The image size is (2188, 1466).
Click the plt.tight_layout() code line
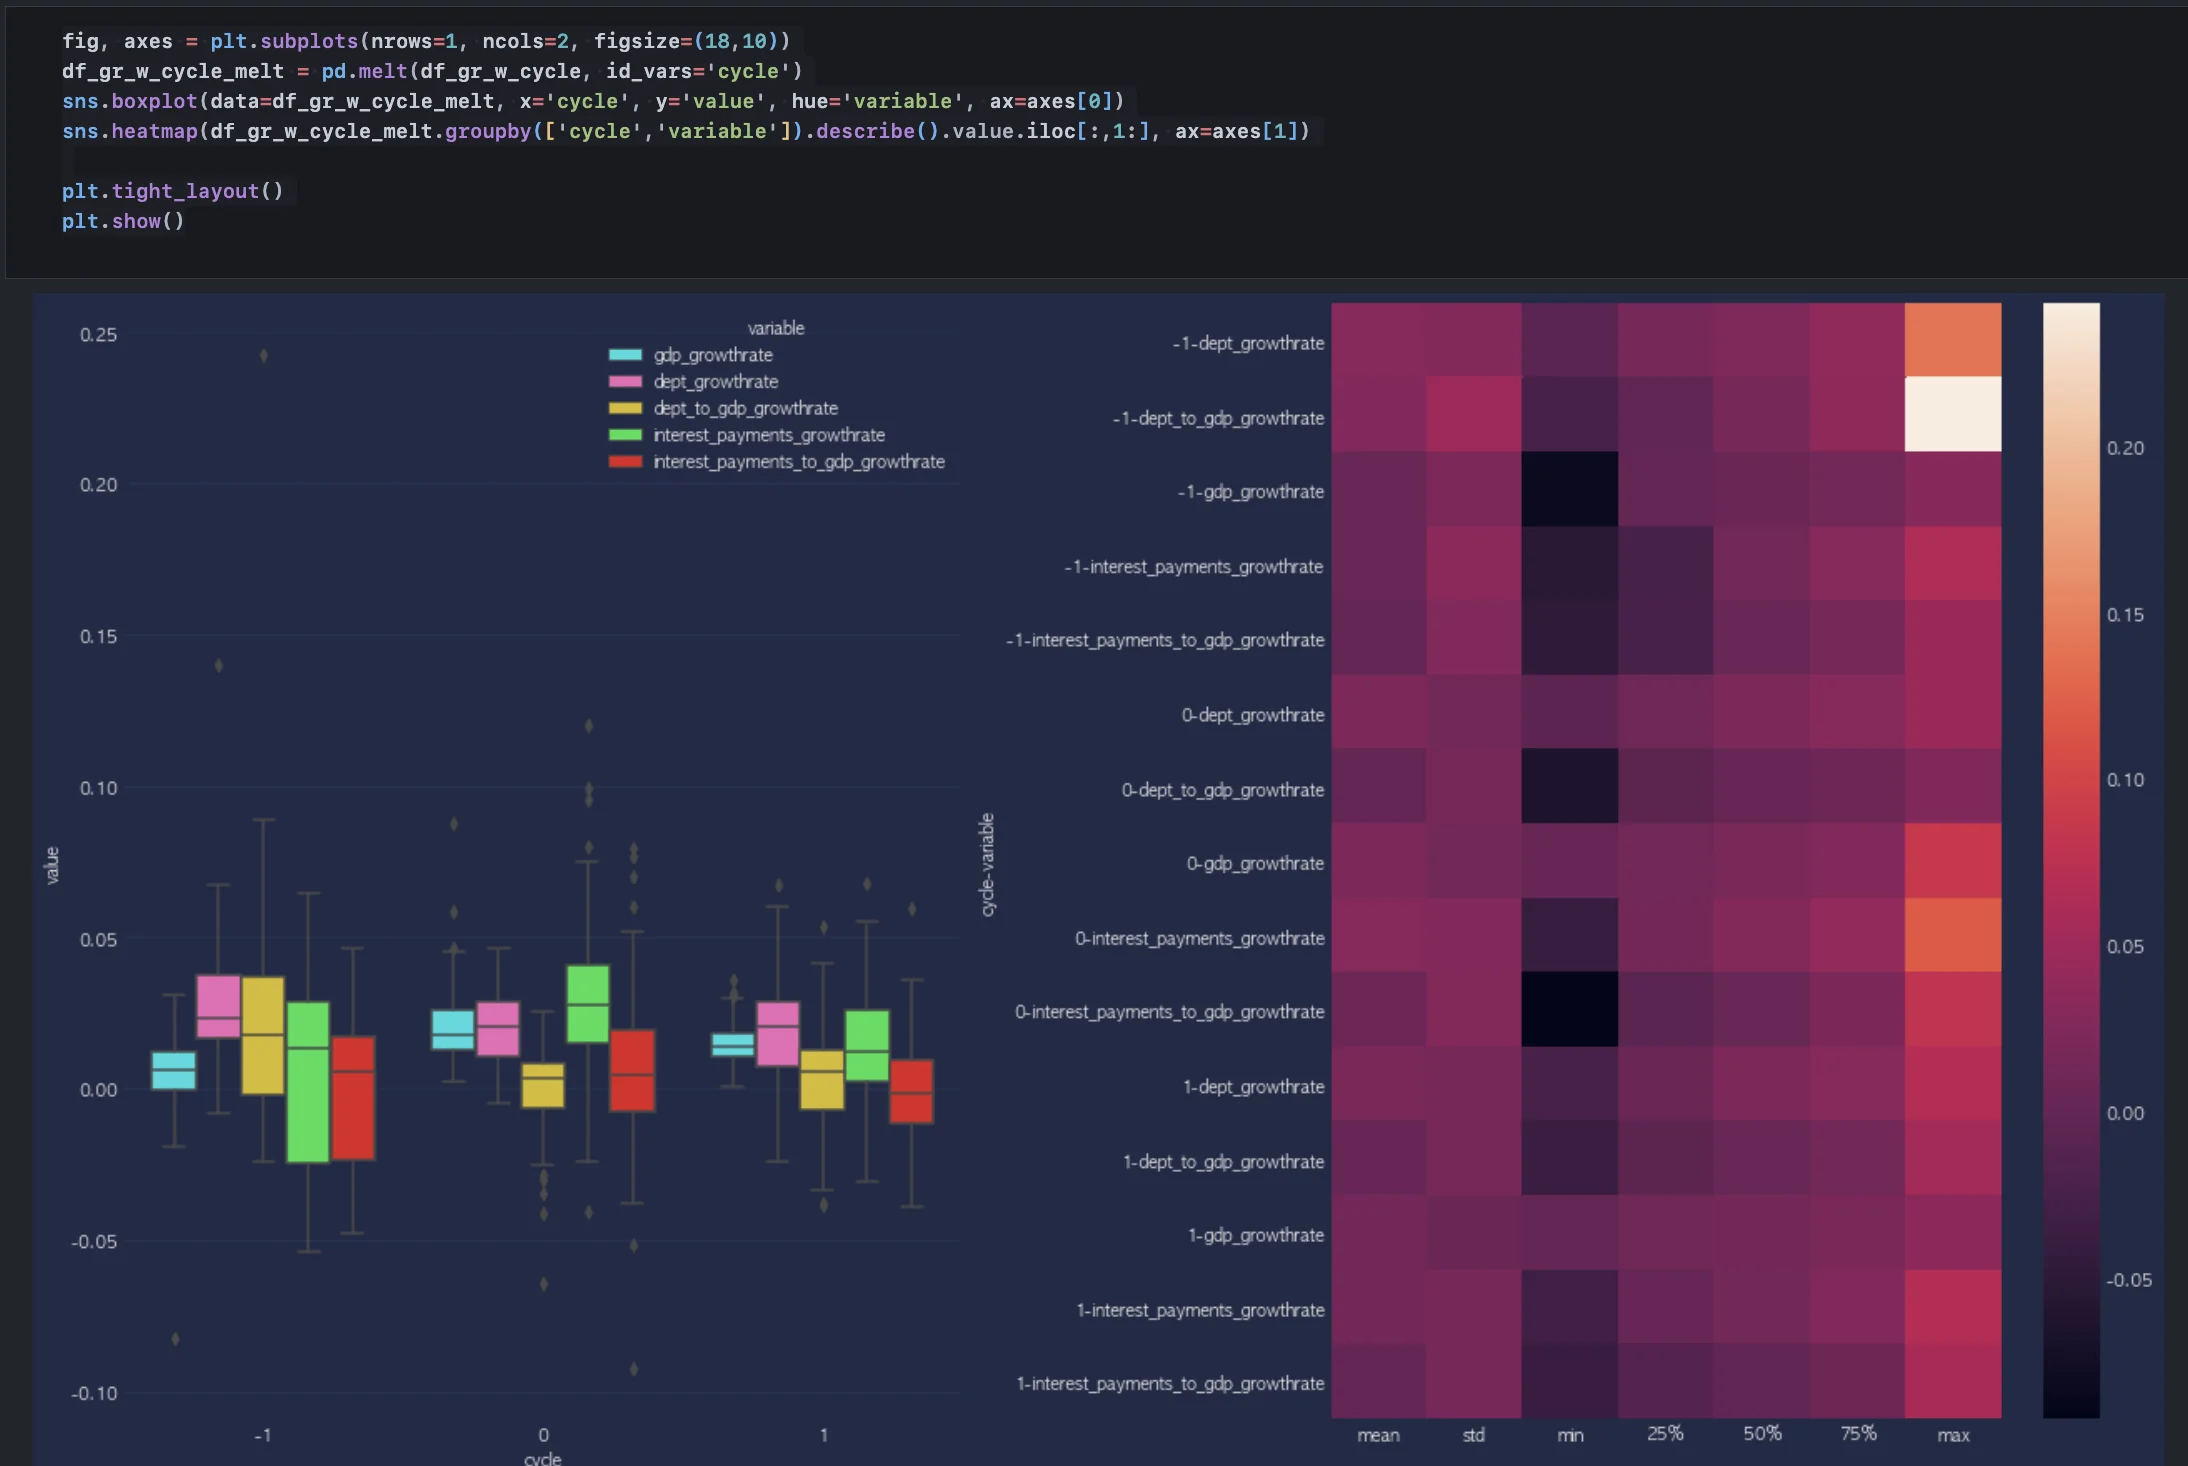(172, 191)
